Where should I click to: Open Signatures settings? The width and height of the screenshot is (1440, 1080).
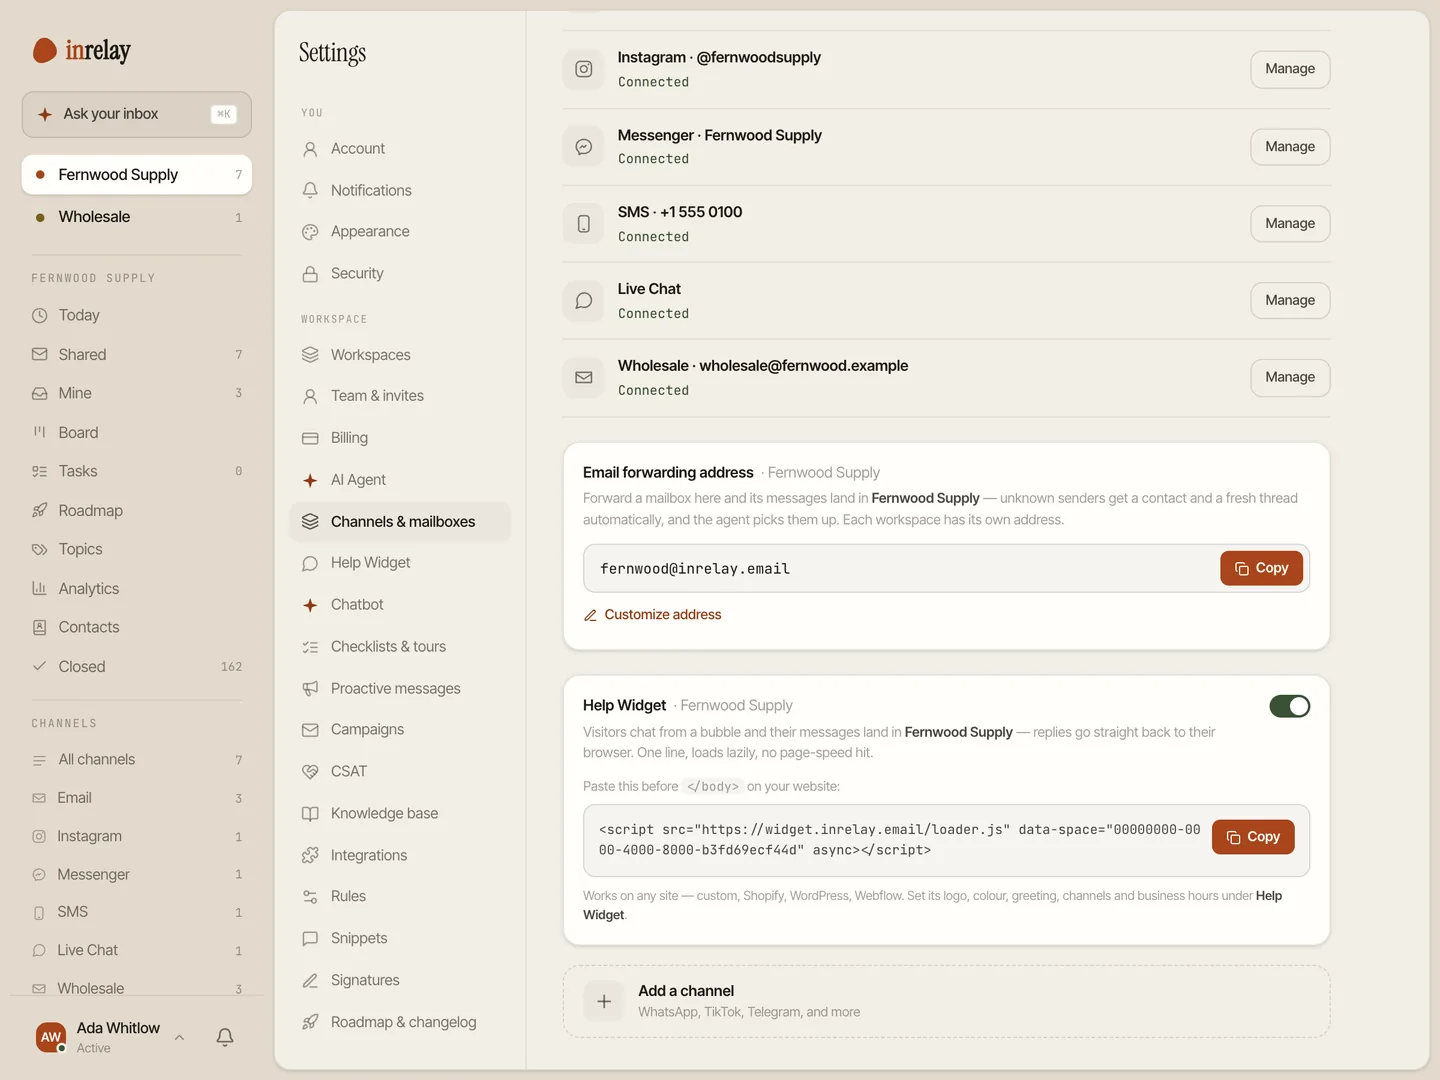(x=400, y=981)
